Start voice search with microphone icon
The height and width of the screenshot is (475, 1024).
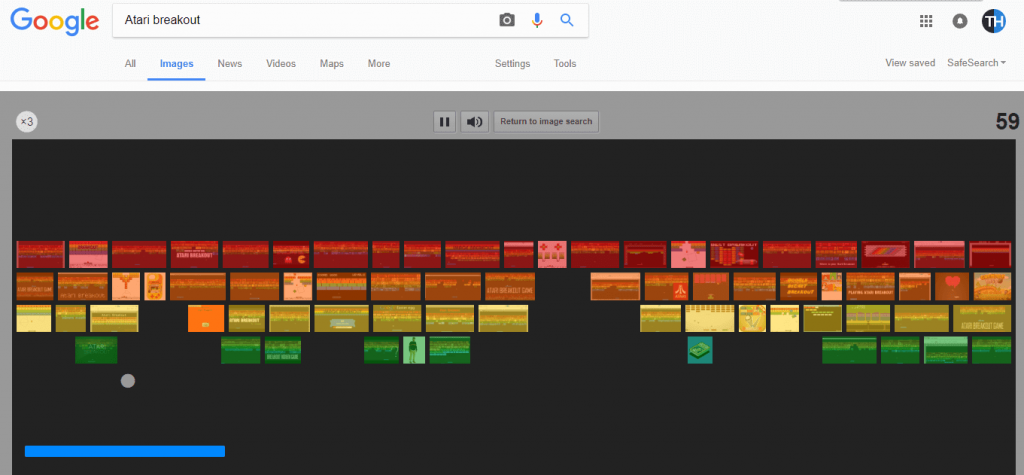(537, 20)
